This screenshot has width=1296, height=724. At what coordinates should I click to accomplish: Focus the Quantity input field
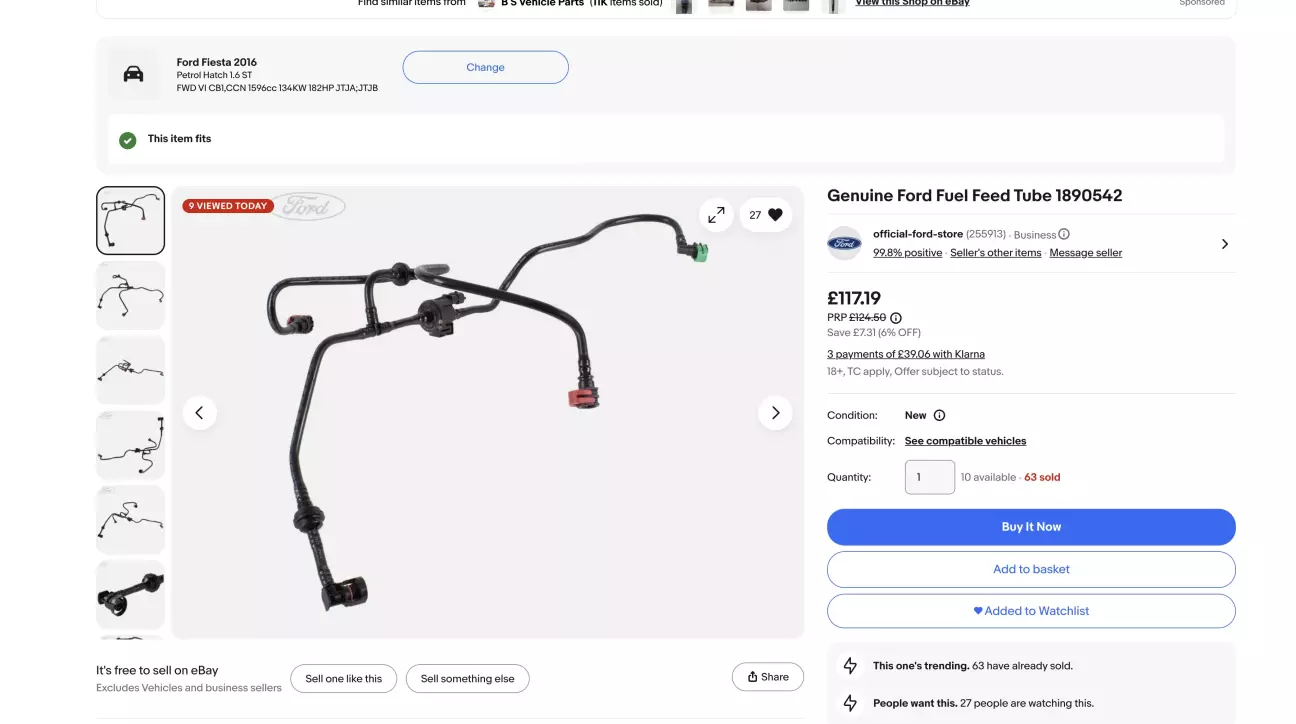tap(930, 477)
